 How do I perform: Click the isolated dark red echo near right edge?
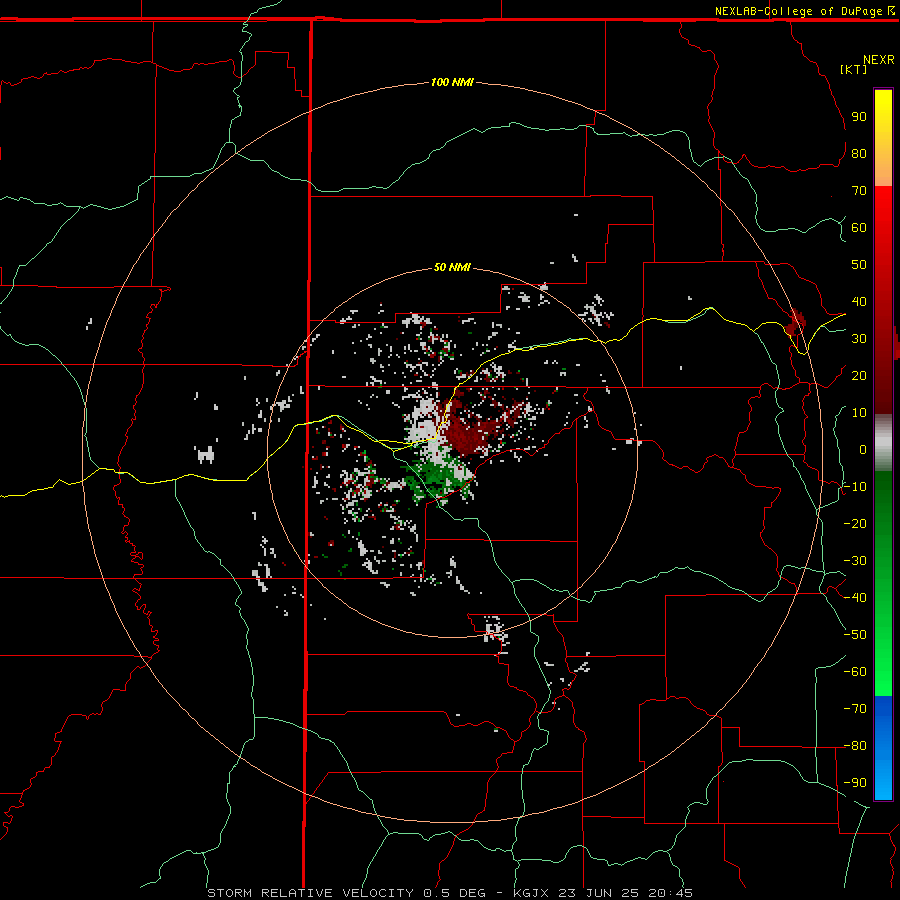click(x=796, y=323)
